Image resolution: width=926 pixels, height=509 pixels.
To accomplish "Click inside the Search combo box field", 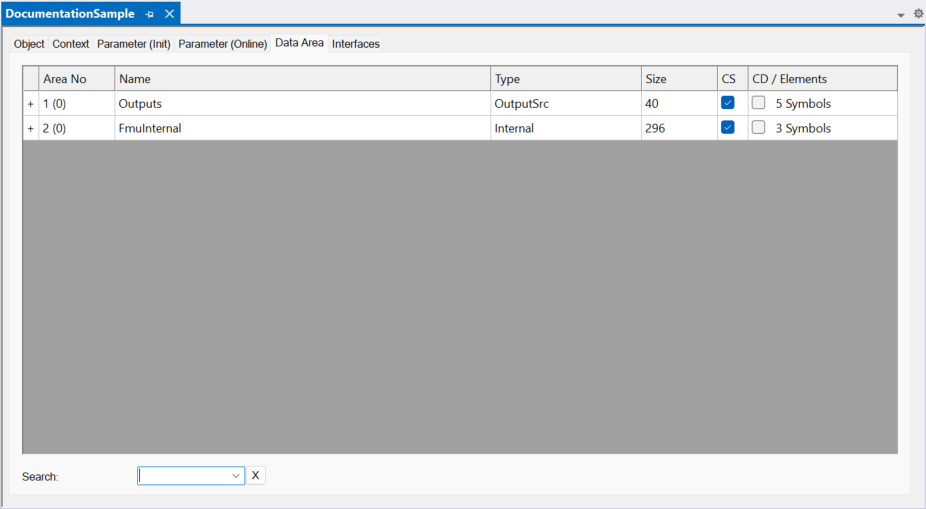I will [183, 476].
